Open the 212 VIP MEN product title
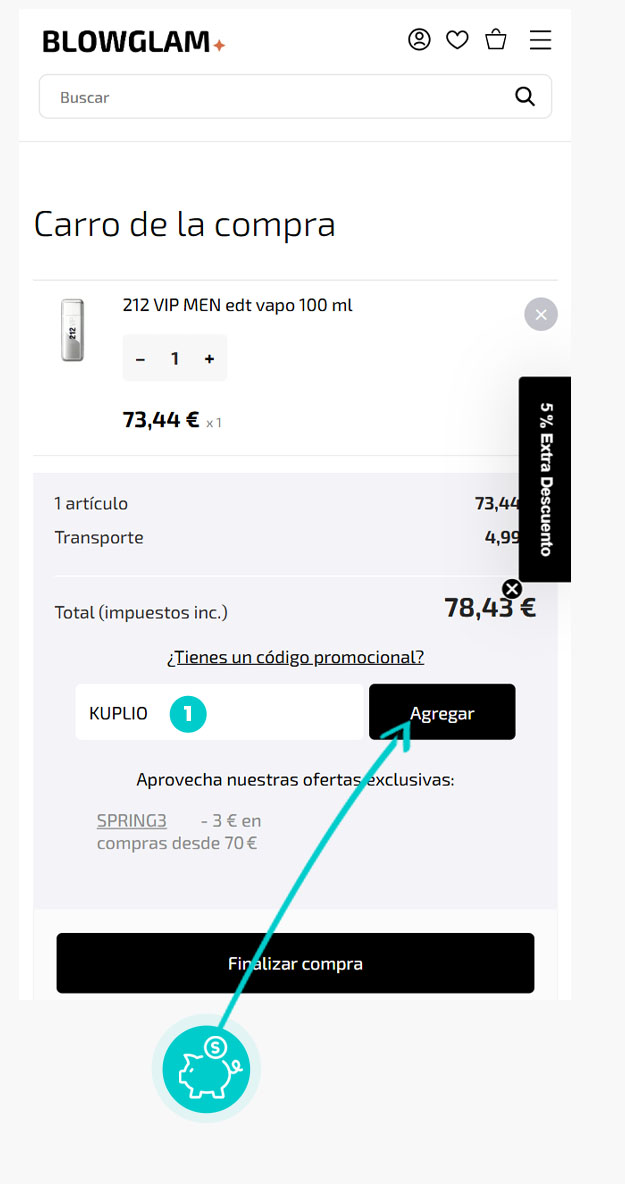 (238, 305)
